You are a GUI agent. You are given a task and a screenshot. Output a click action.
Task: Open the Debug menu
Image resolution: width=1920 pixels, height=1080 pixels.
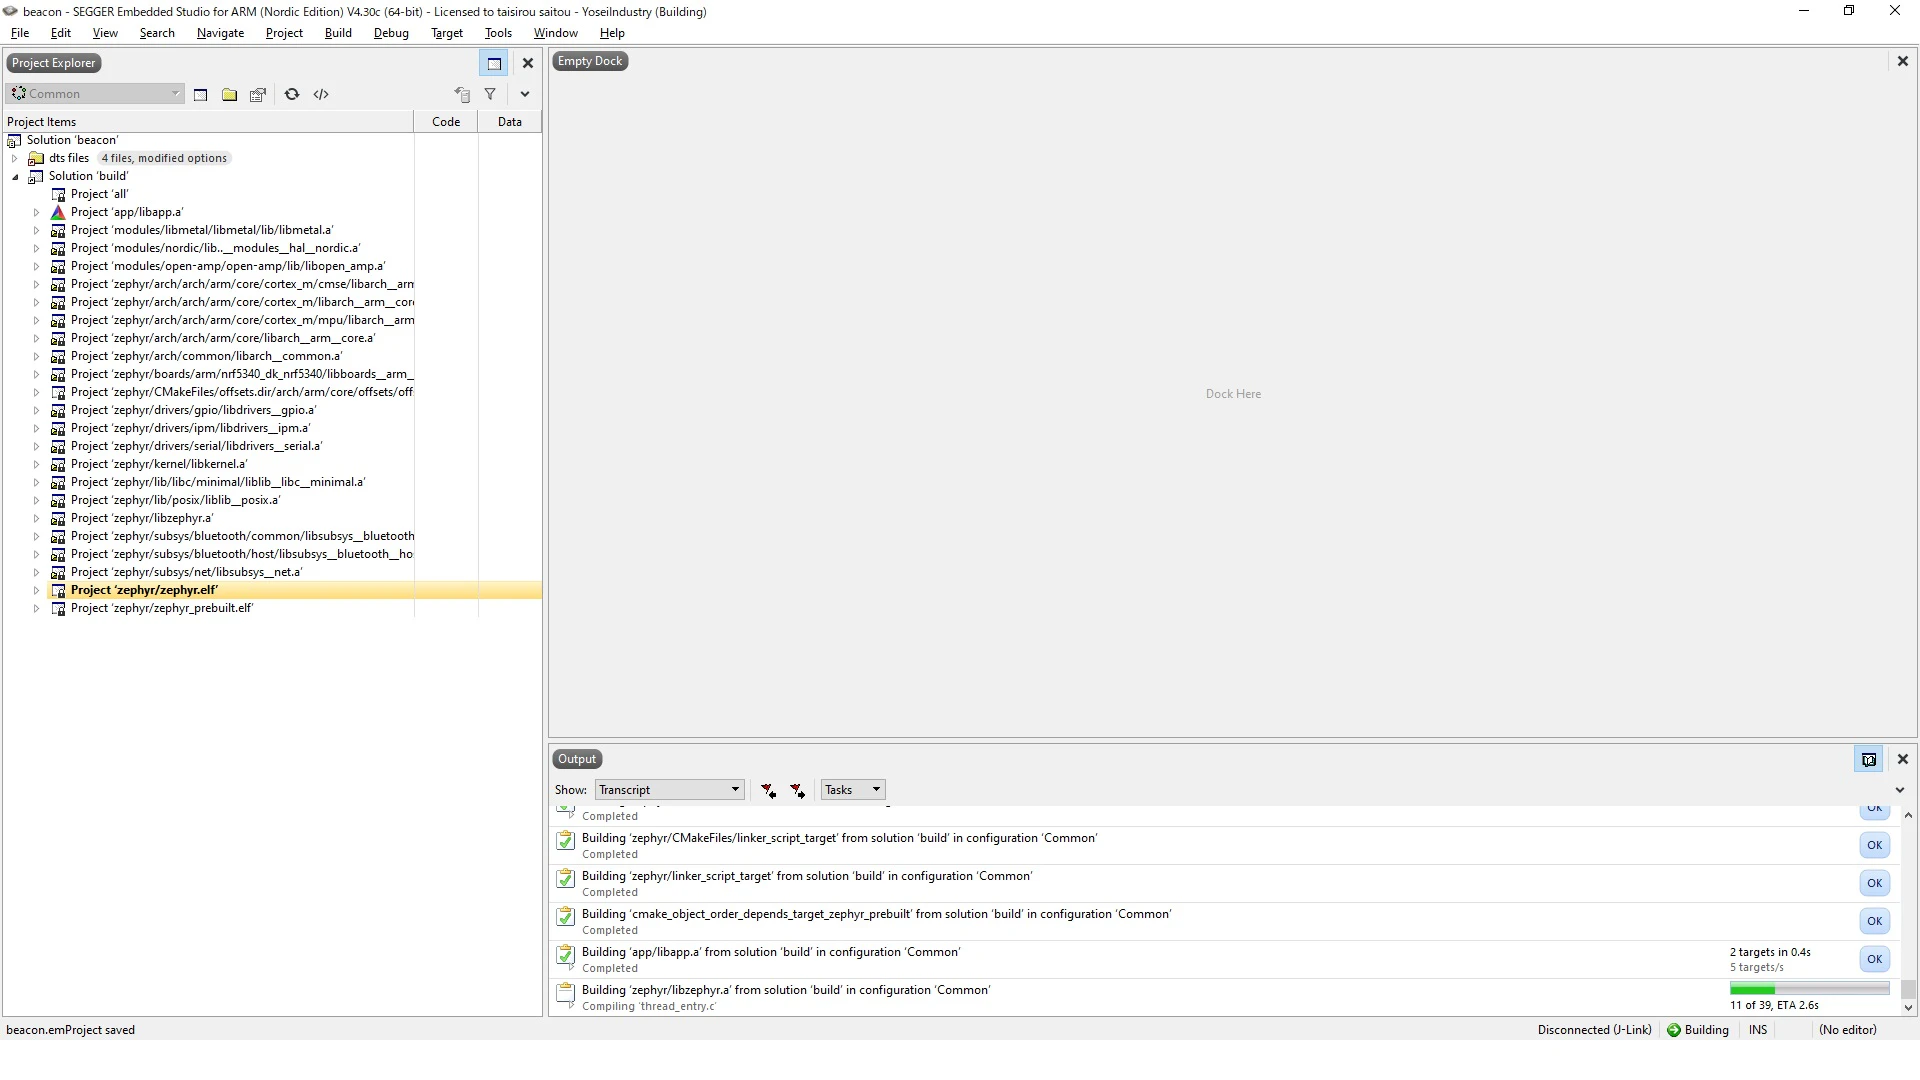point(391,33)
